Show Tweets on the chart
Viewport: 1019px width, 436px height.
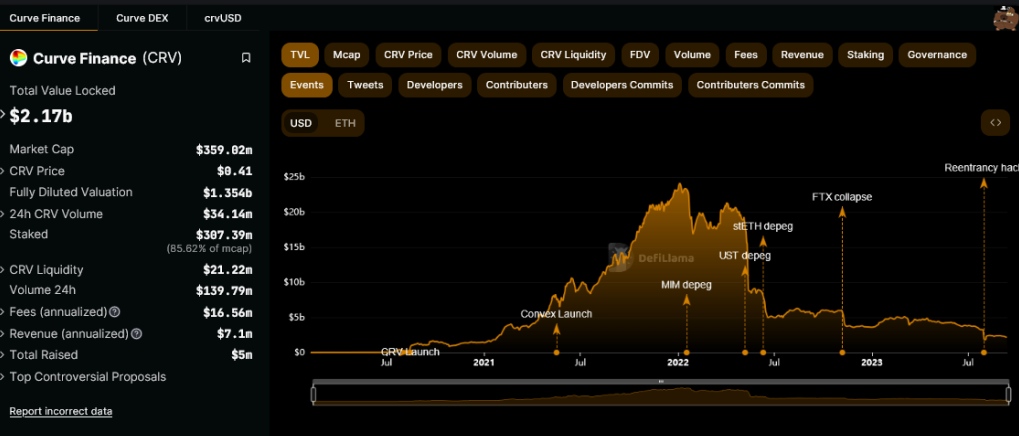[365, 84]
